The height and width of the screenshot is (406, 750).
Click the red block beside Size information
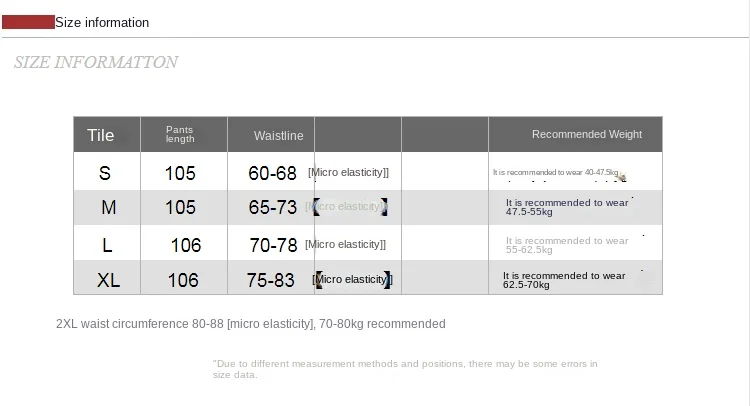[28, 22]
